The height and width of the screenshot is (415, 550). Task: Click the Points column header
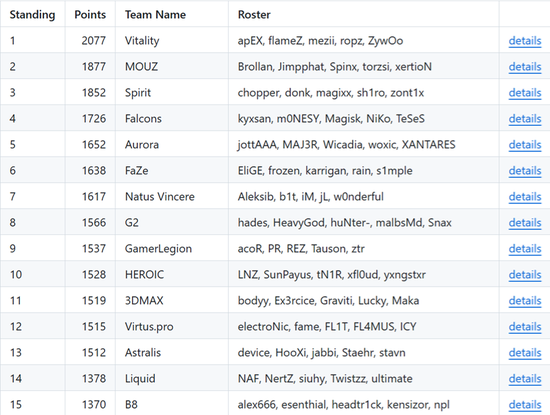[x=90, y=14]
